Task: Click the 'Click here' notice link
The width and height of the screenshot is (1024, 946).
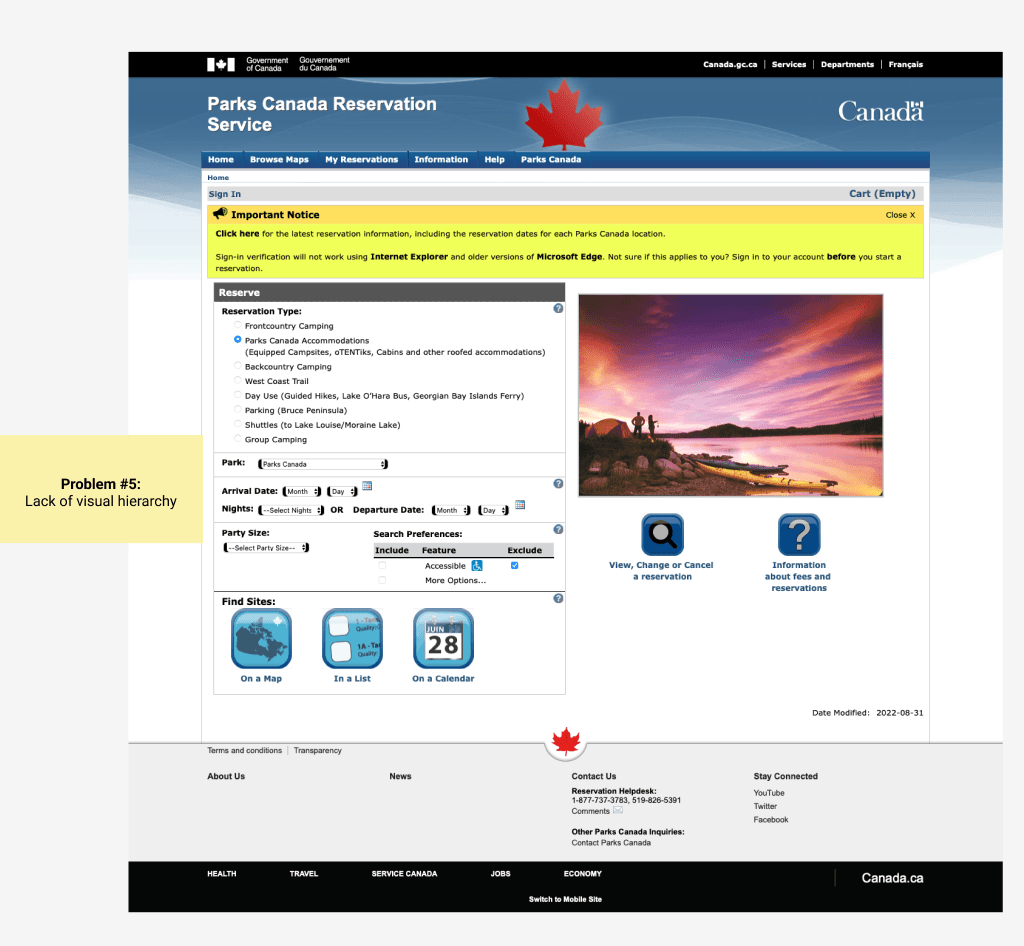Action: click(237, 233)
